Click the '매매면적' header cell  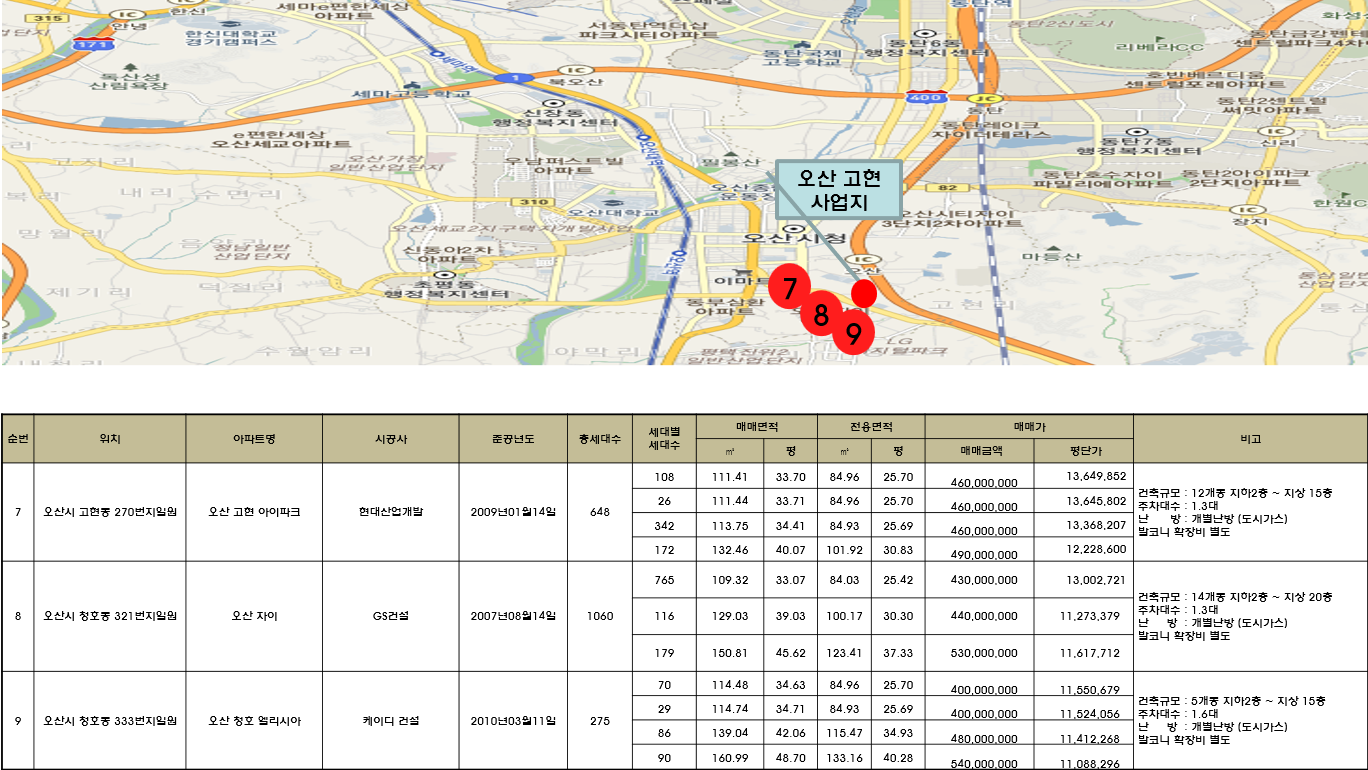[x=757, y=426]
